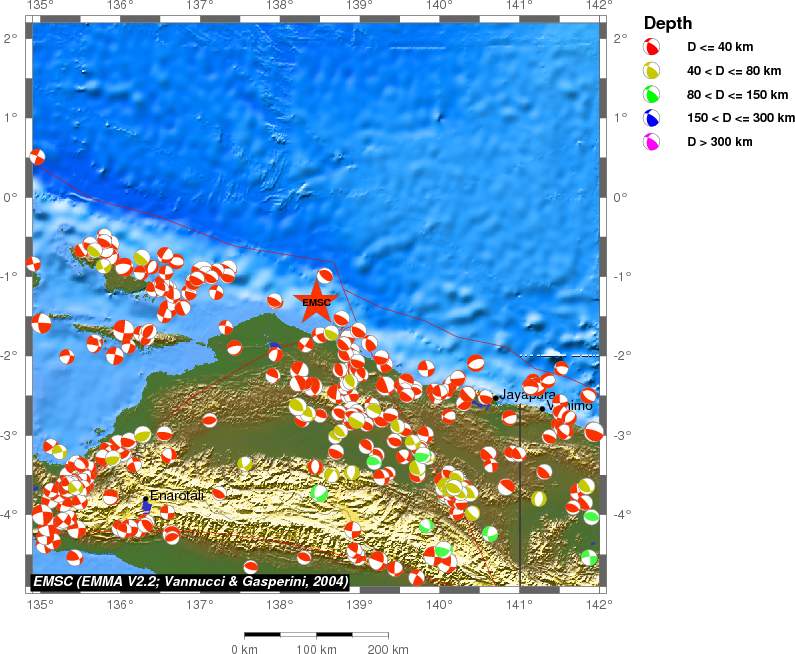Click the black and white scale bar

tap(316, 635)
